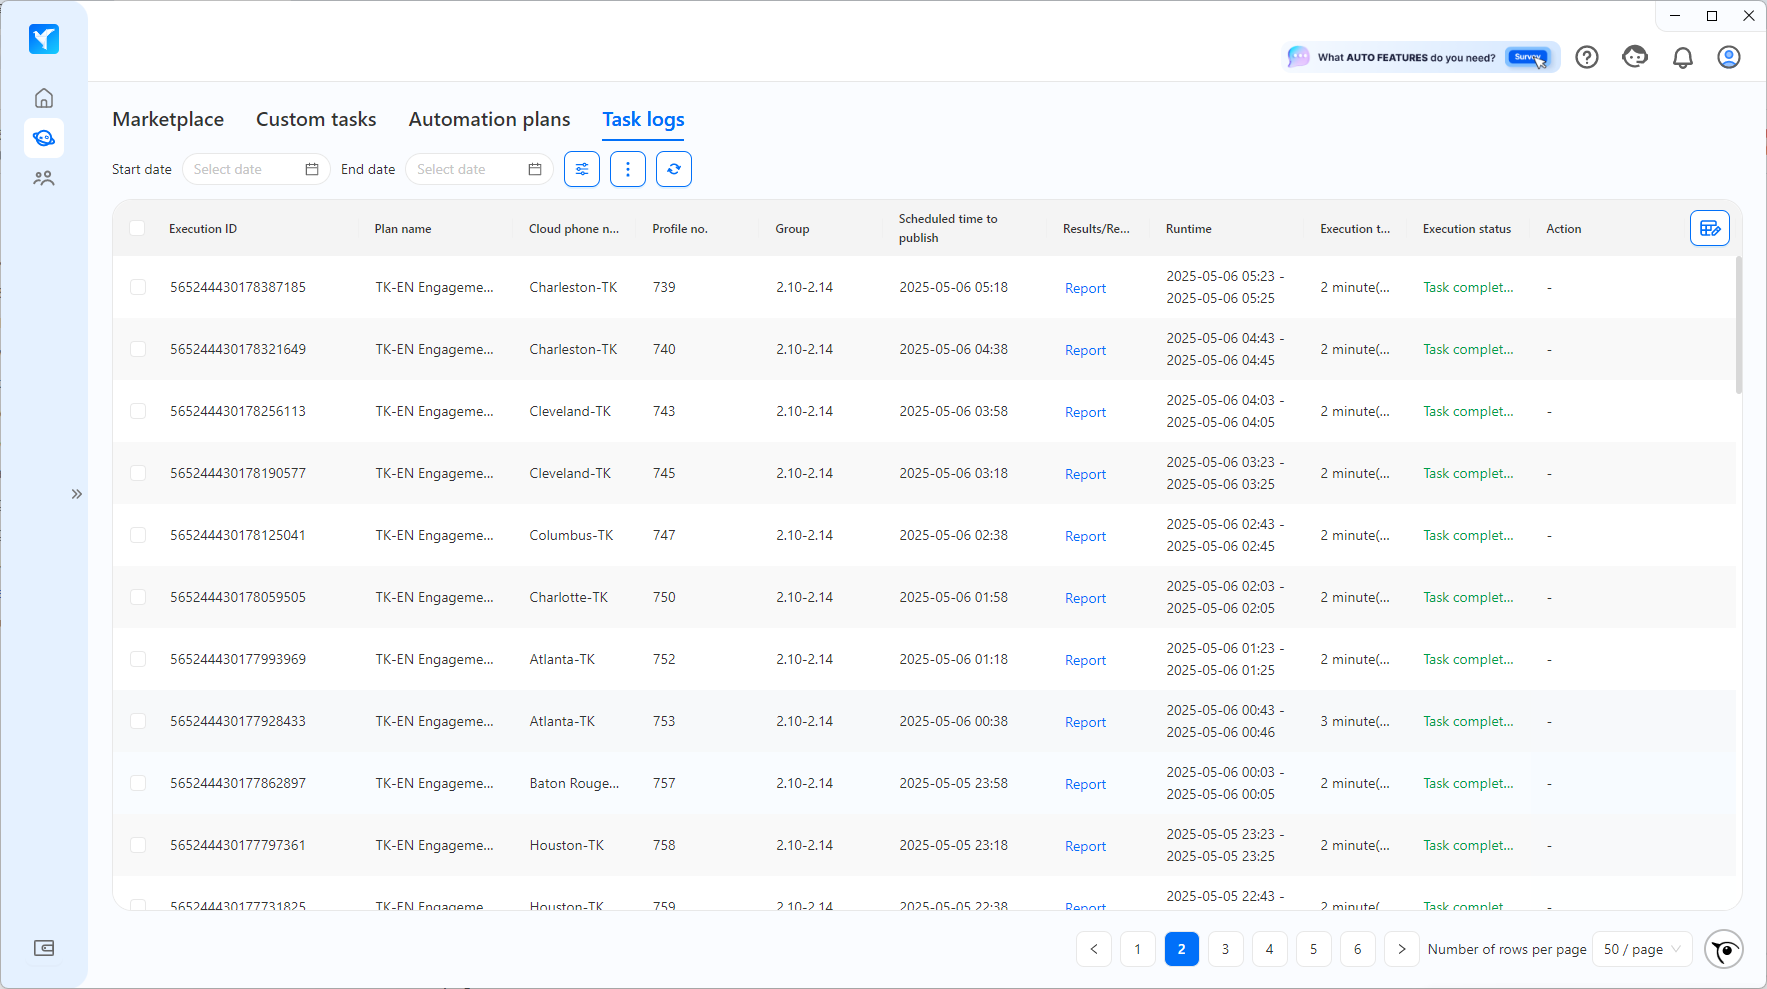1767x989 pixels.
Task: Check the row for execution 565244430178387185
Action: tap(138, 287)
